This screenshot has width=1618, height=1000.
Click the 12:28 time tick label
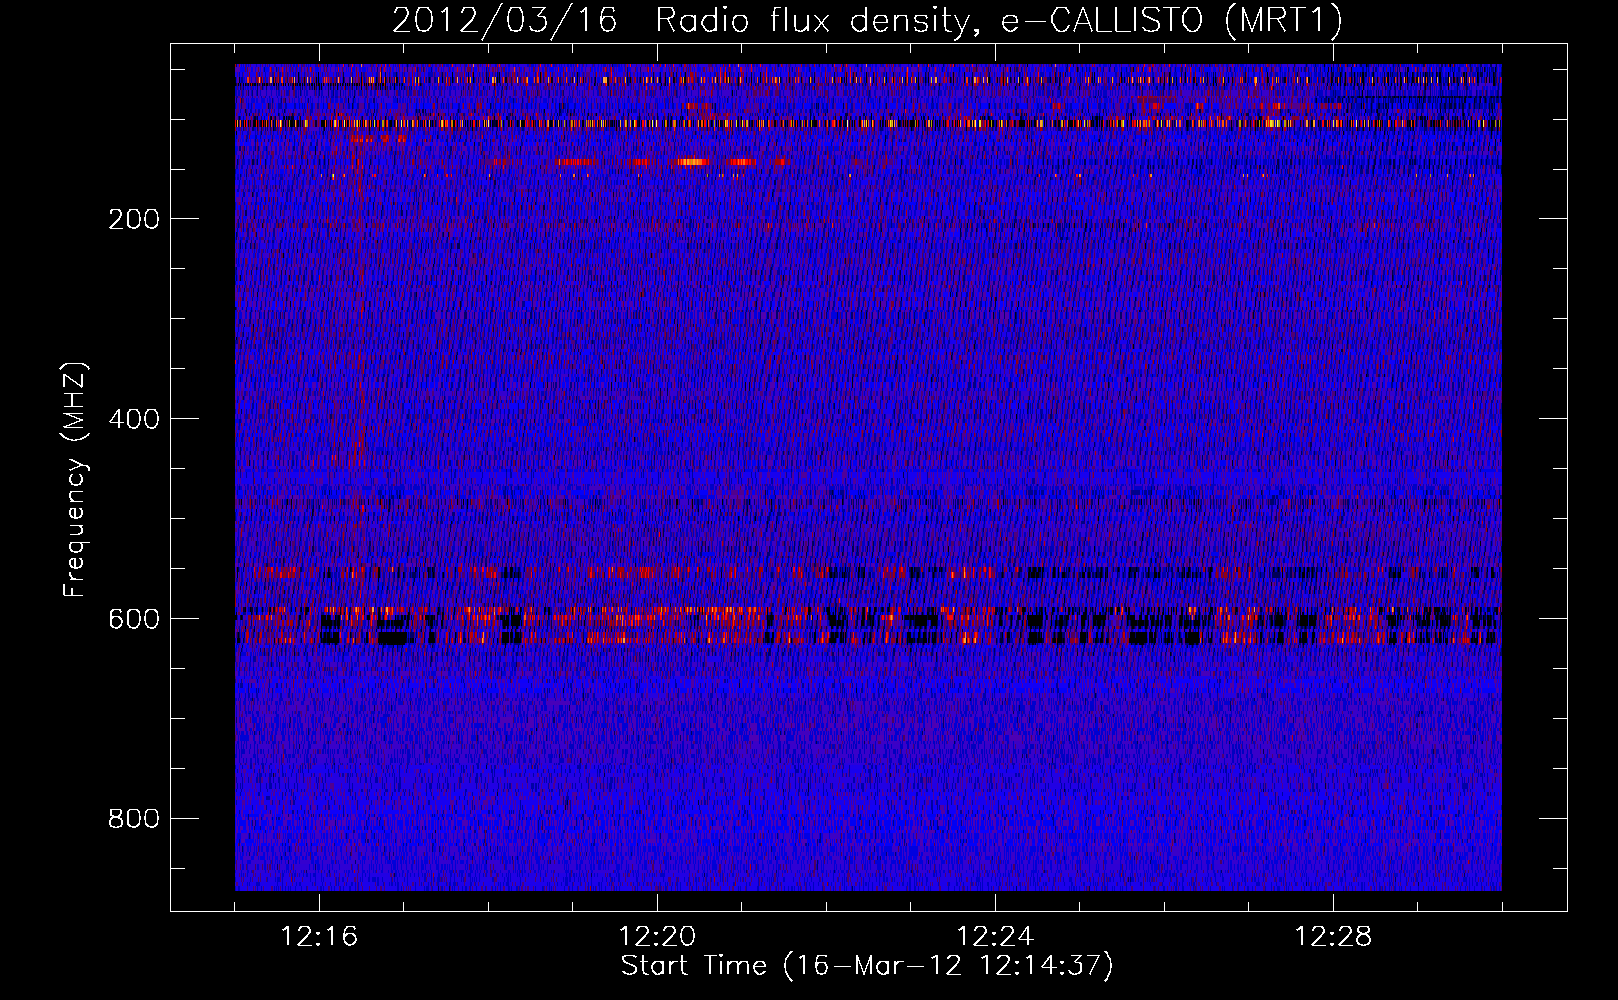tap(1333, 937)
